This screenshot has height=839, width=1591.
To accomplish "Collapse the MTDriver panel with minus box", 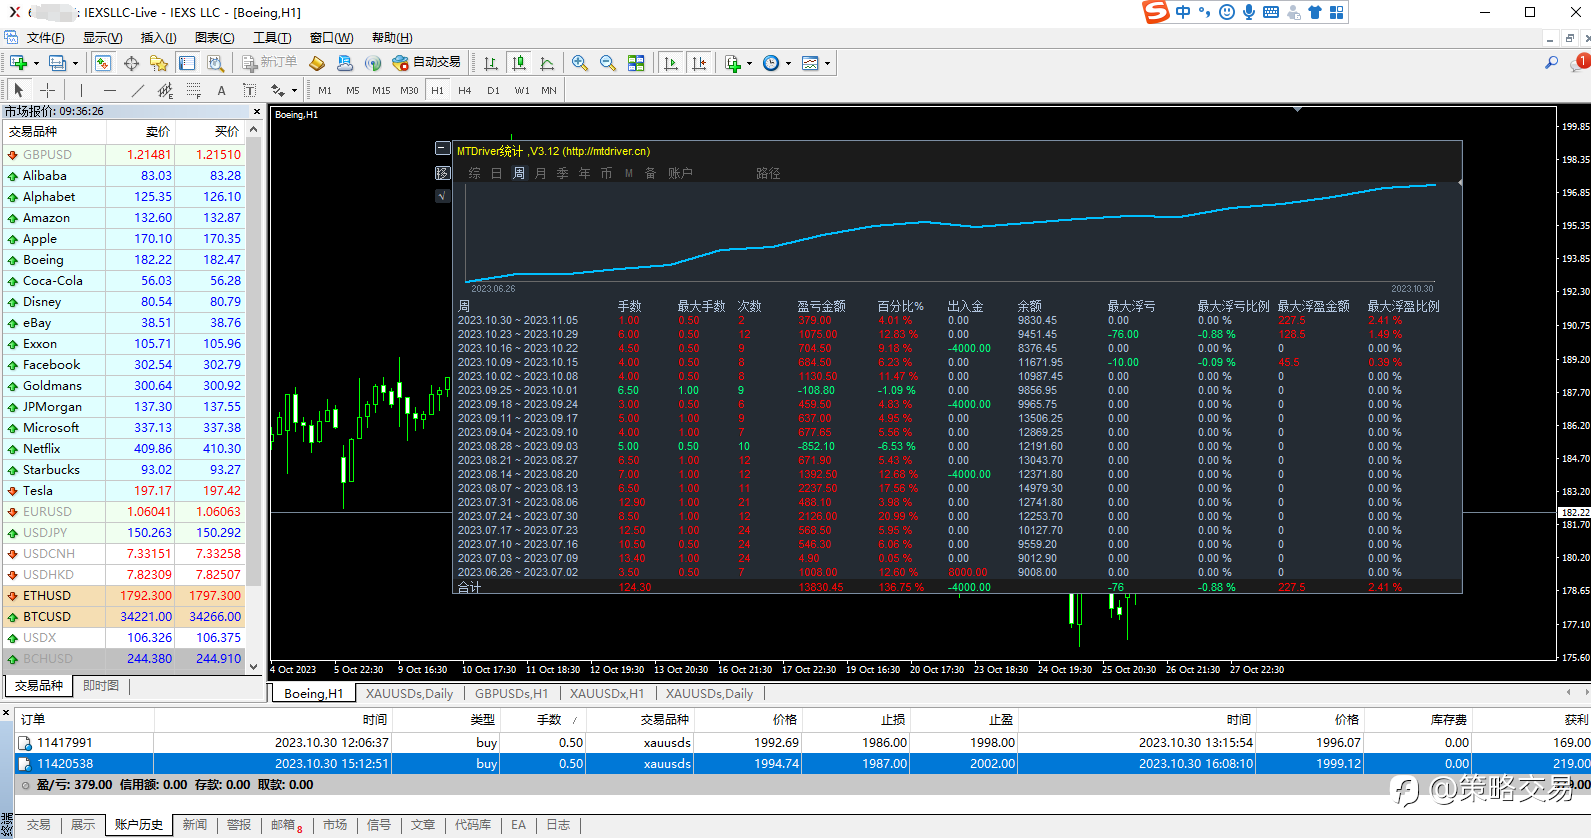I will click(x=443, y=148).
